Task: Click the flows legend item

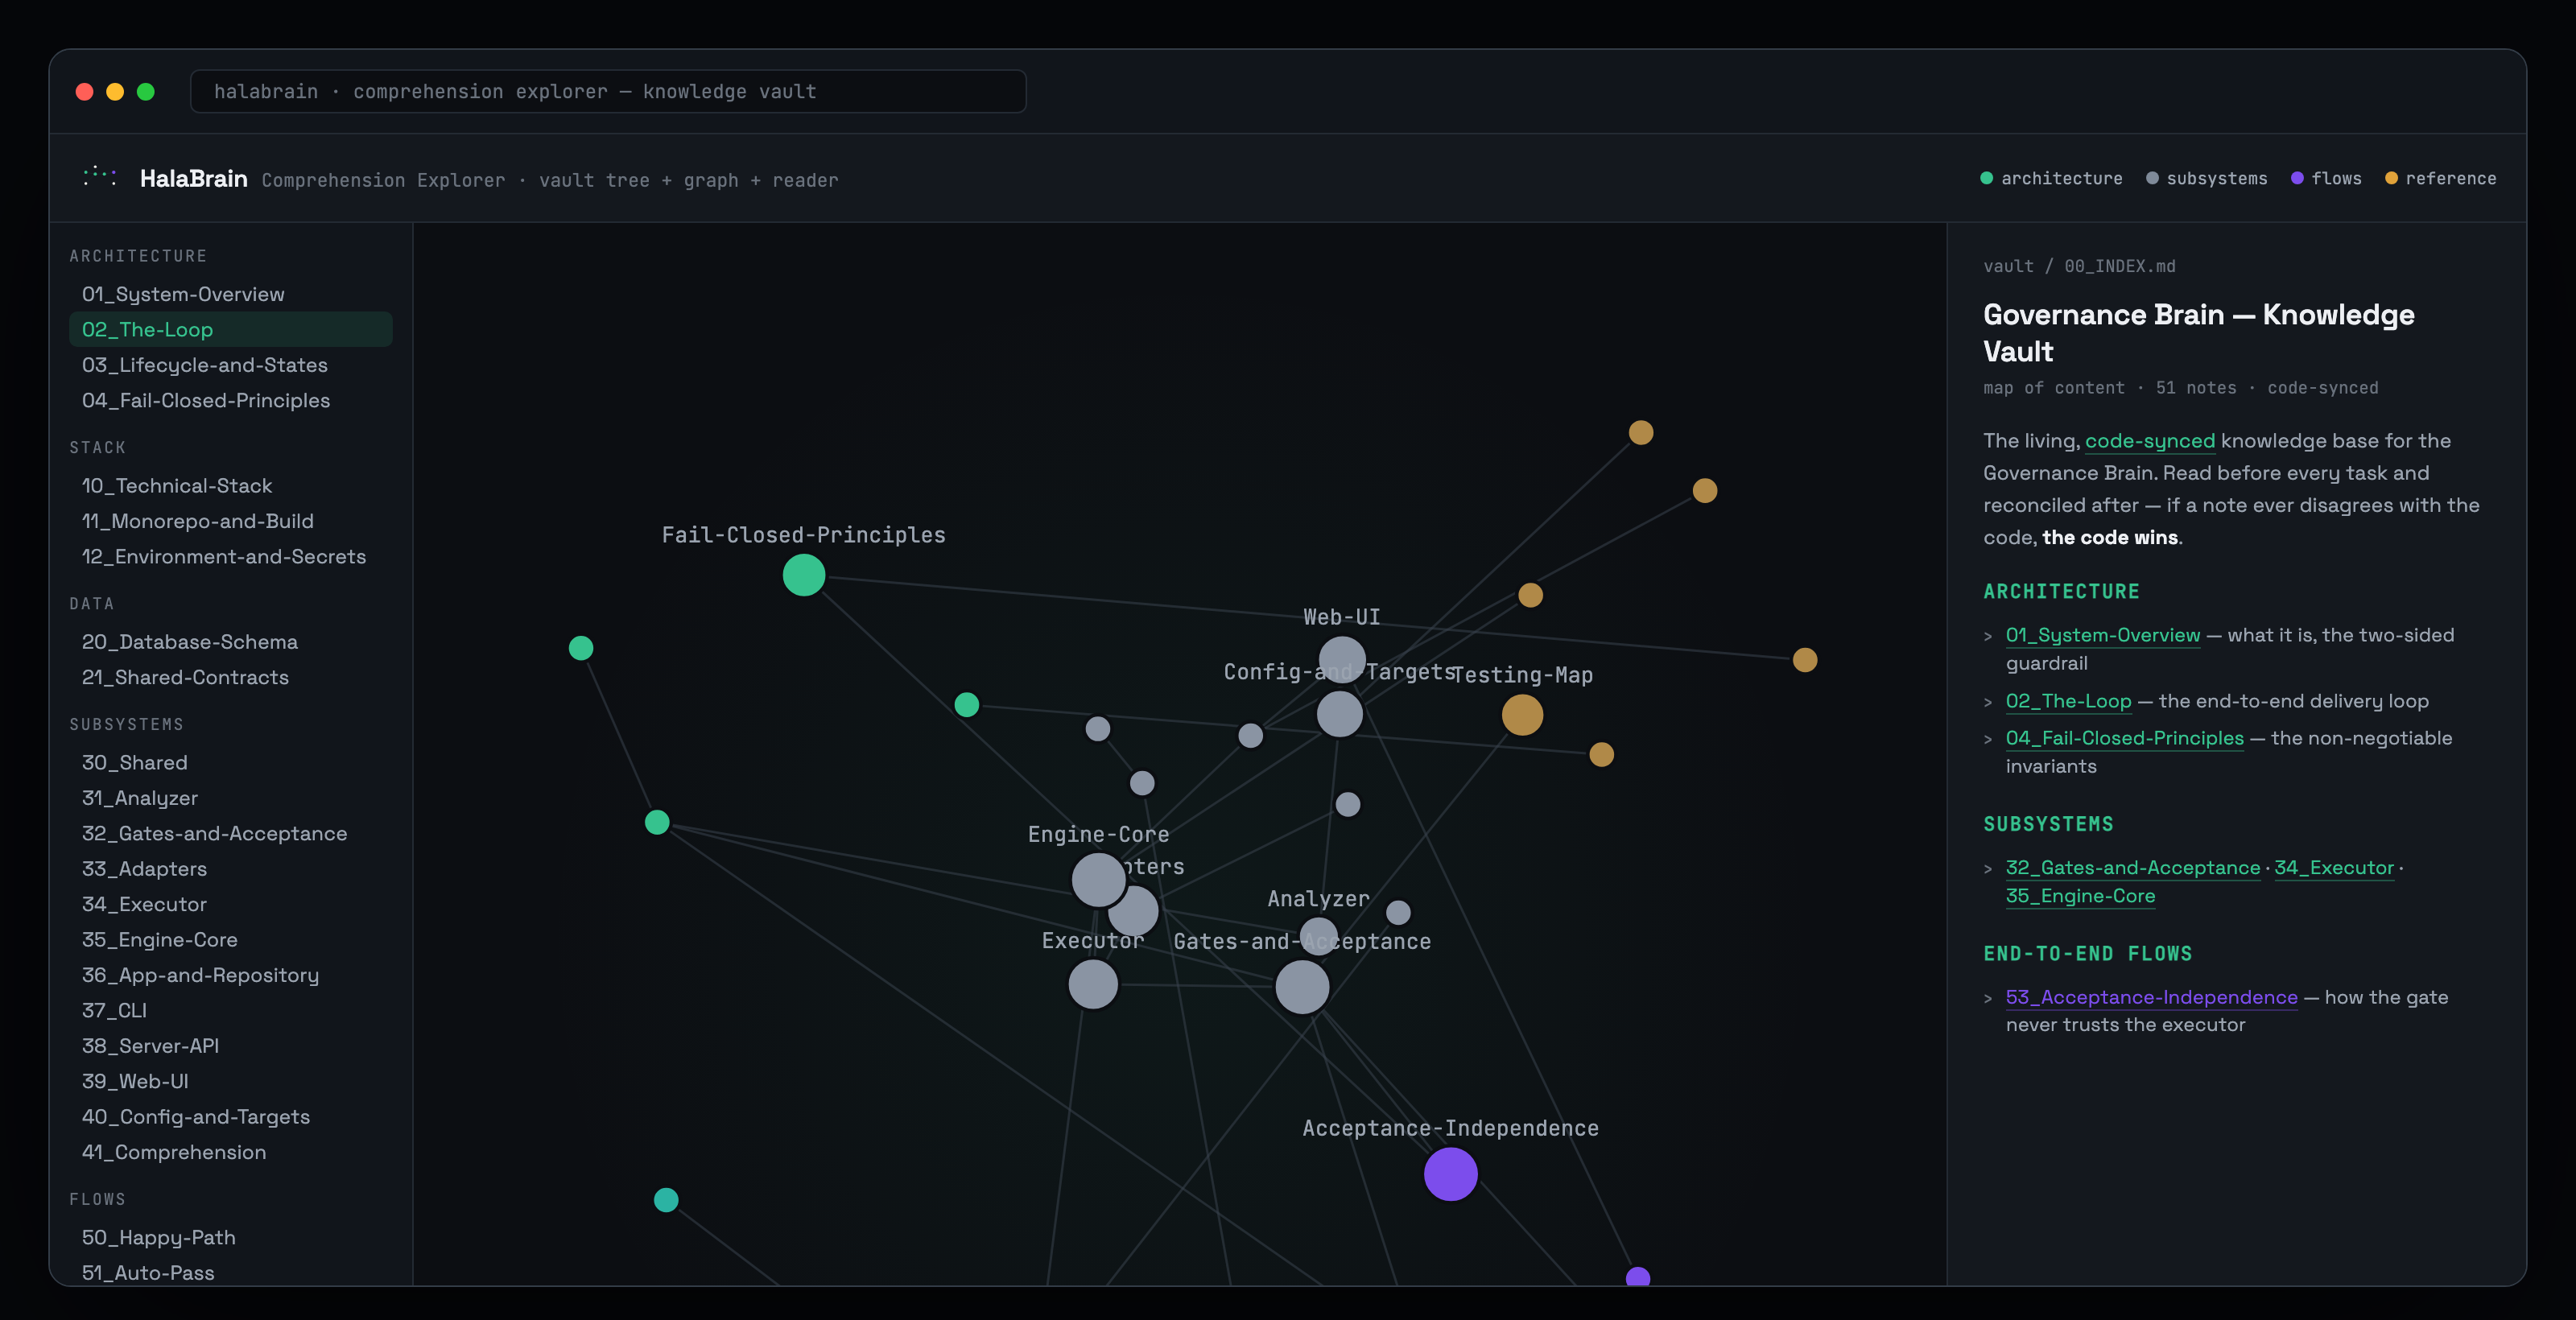Action: pos(2326,179)
